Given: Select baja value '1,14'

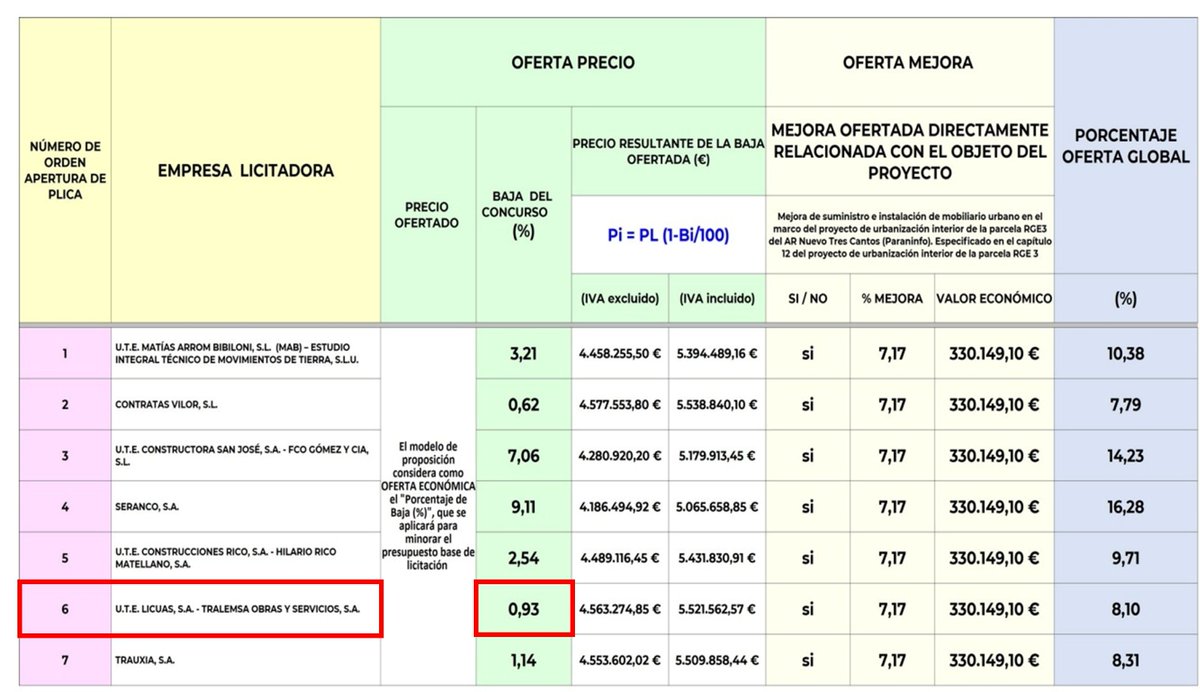Looking at the screenshot, I should point(524,660).
